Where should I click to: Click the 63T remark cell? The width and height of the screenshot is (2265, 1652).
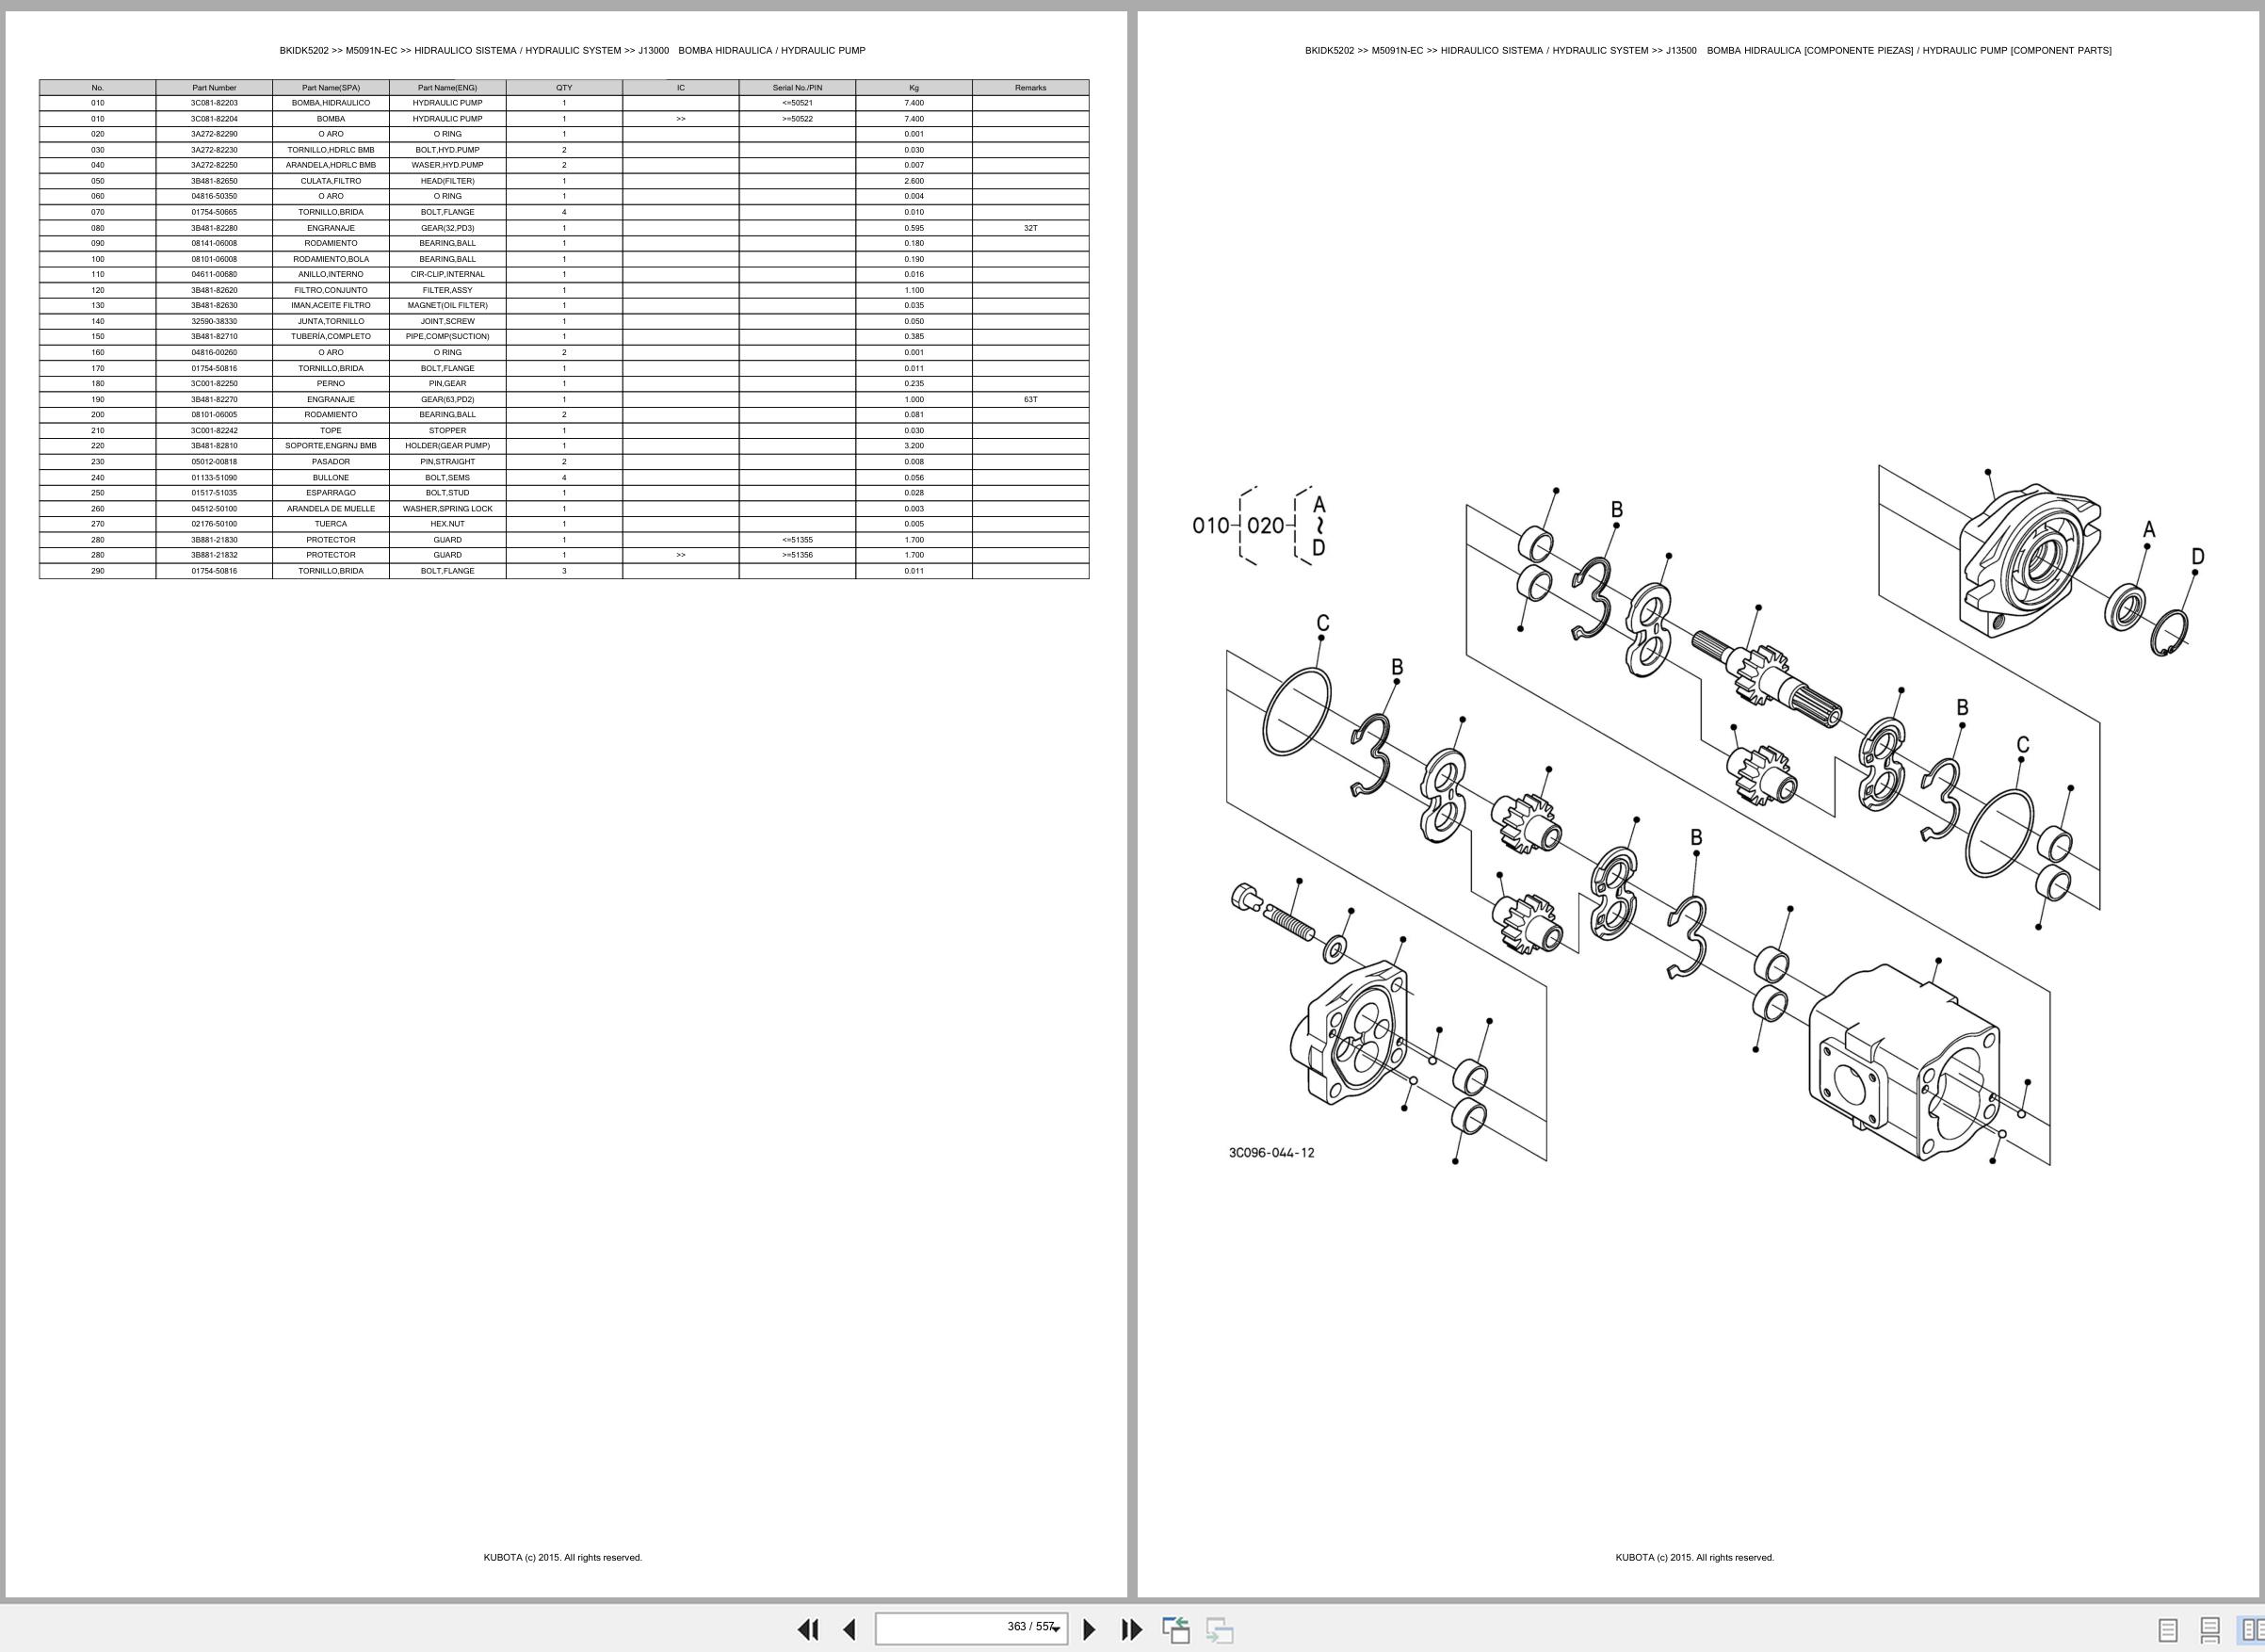1030,399
